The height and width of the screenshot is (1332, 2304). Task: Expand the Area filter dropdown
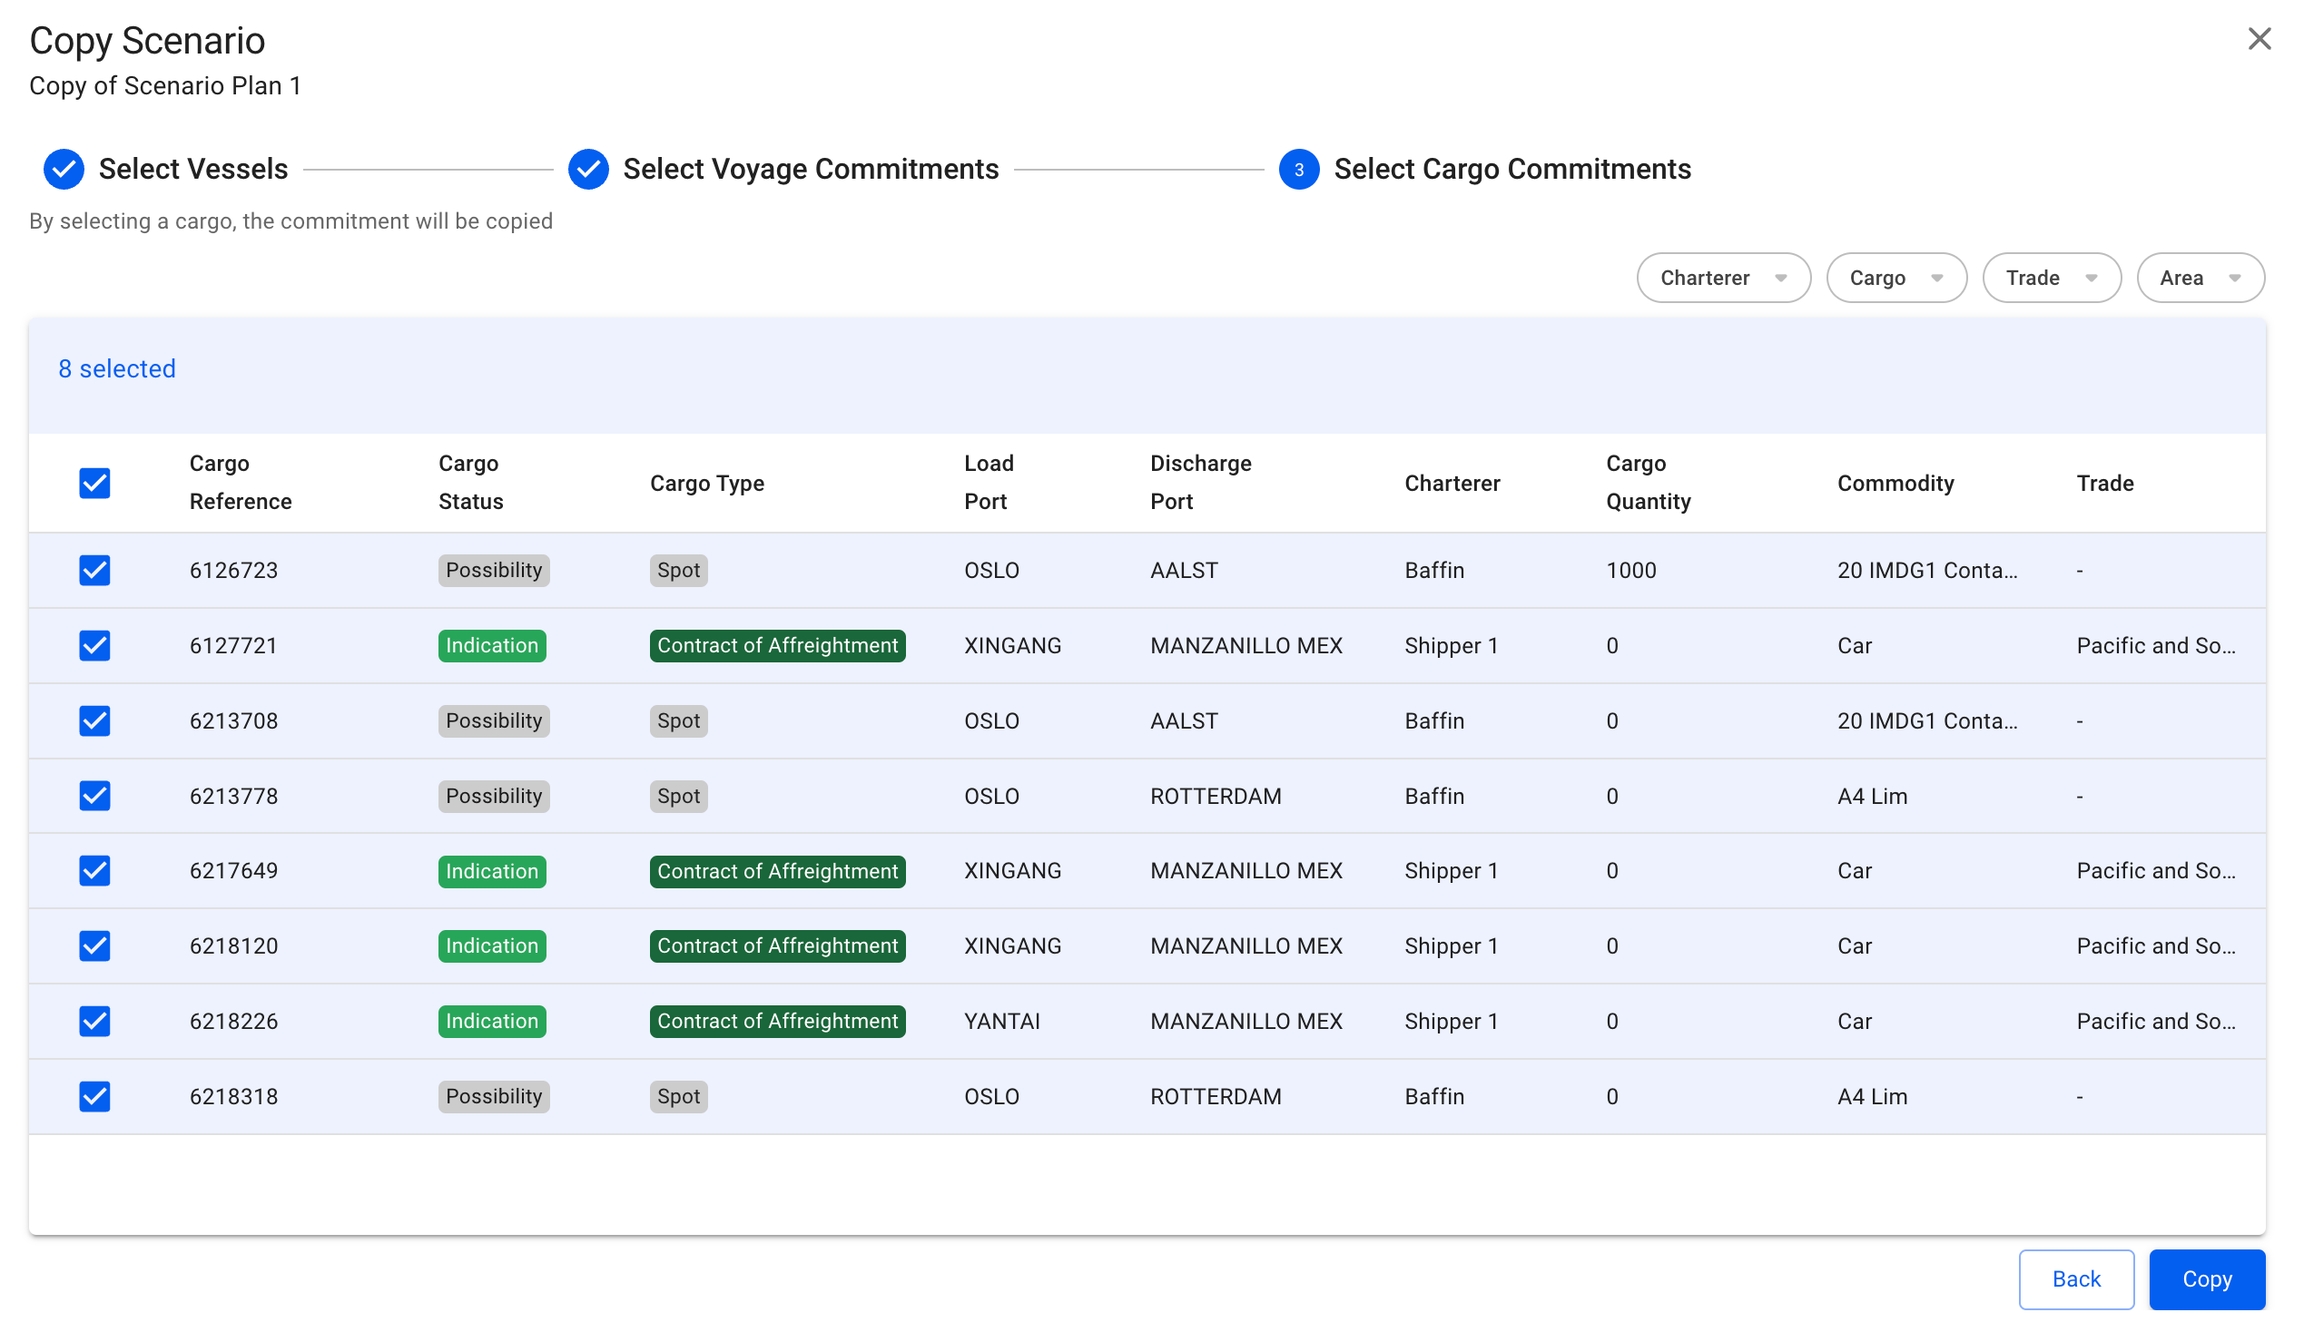point(2200,278)
